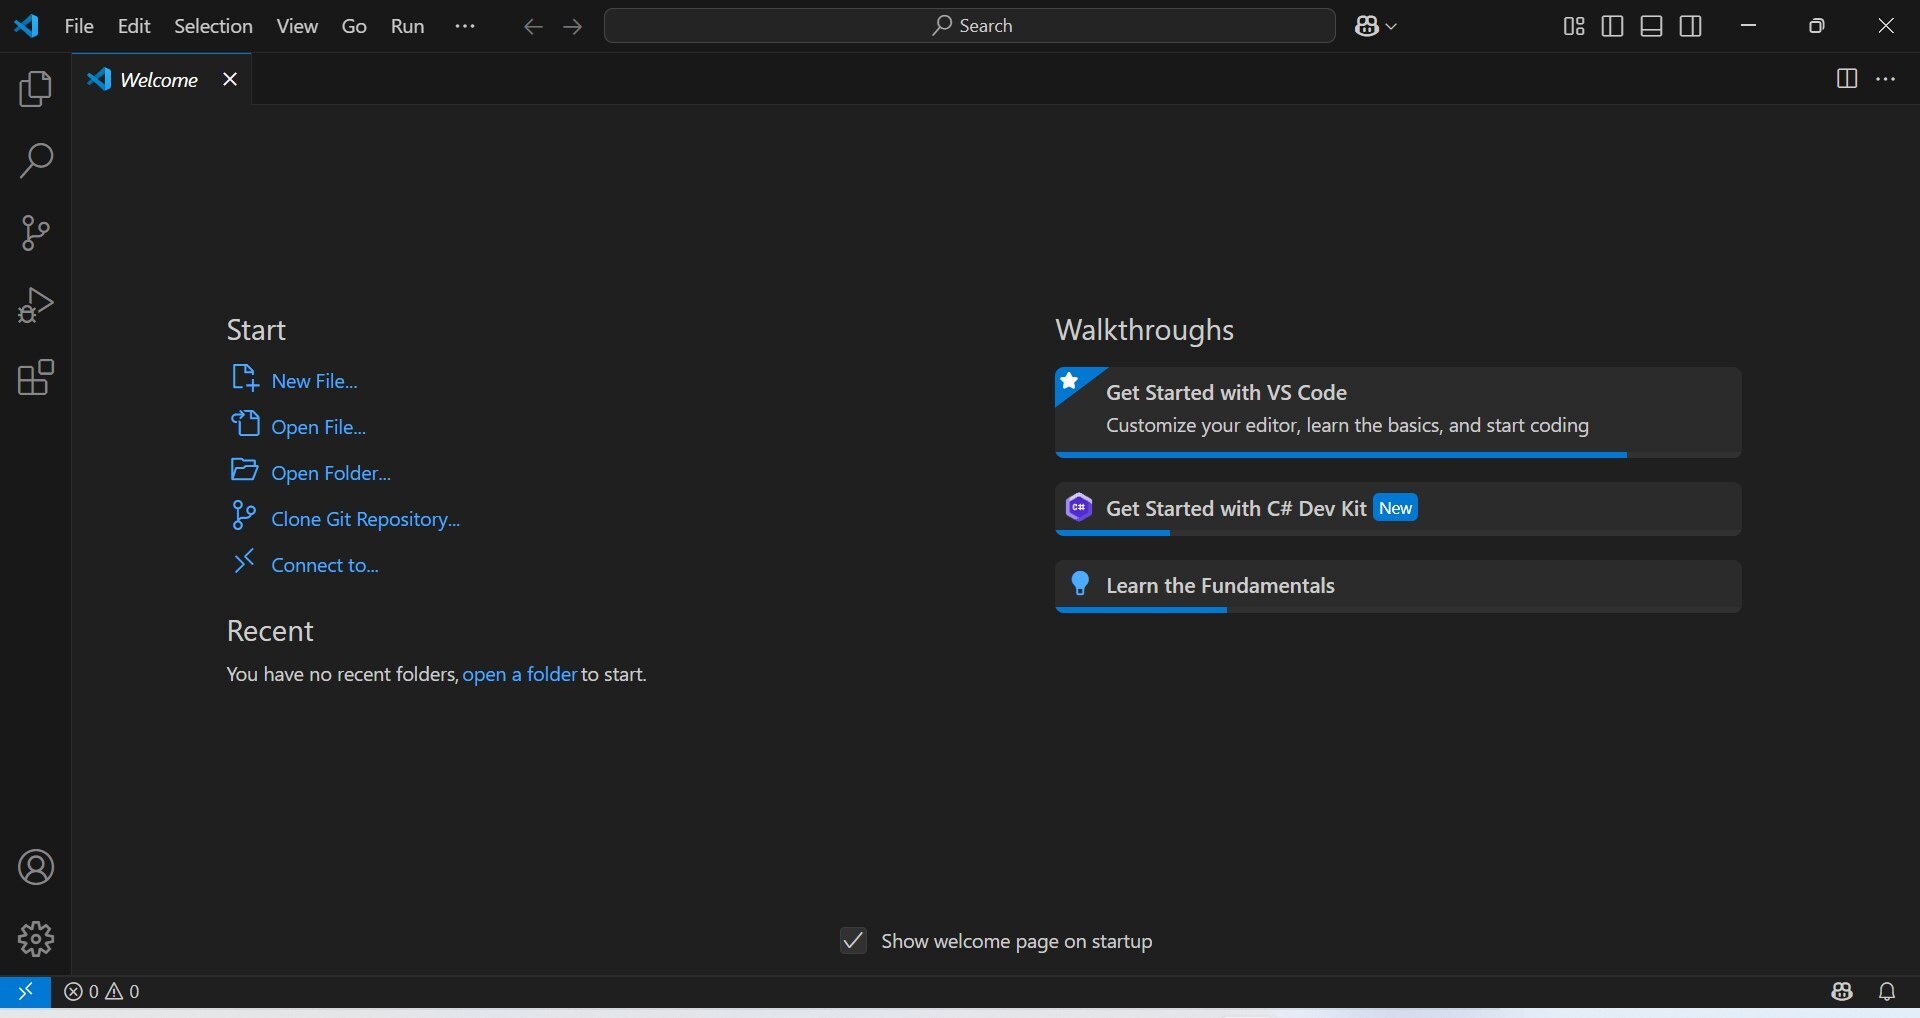Open Run and Debug view
Image resolution: width=1920 pixels, height=1018 pixels.
36,305
